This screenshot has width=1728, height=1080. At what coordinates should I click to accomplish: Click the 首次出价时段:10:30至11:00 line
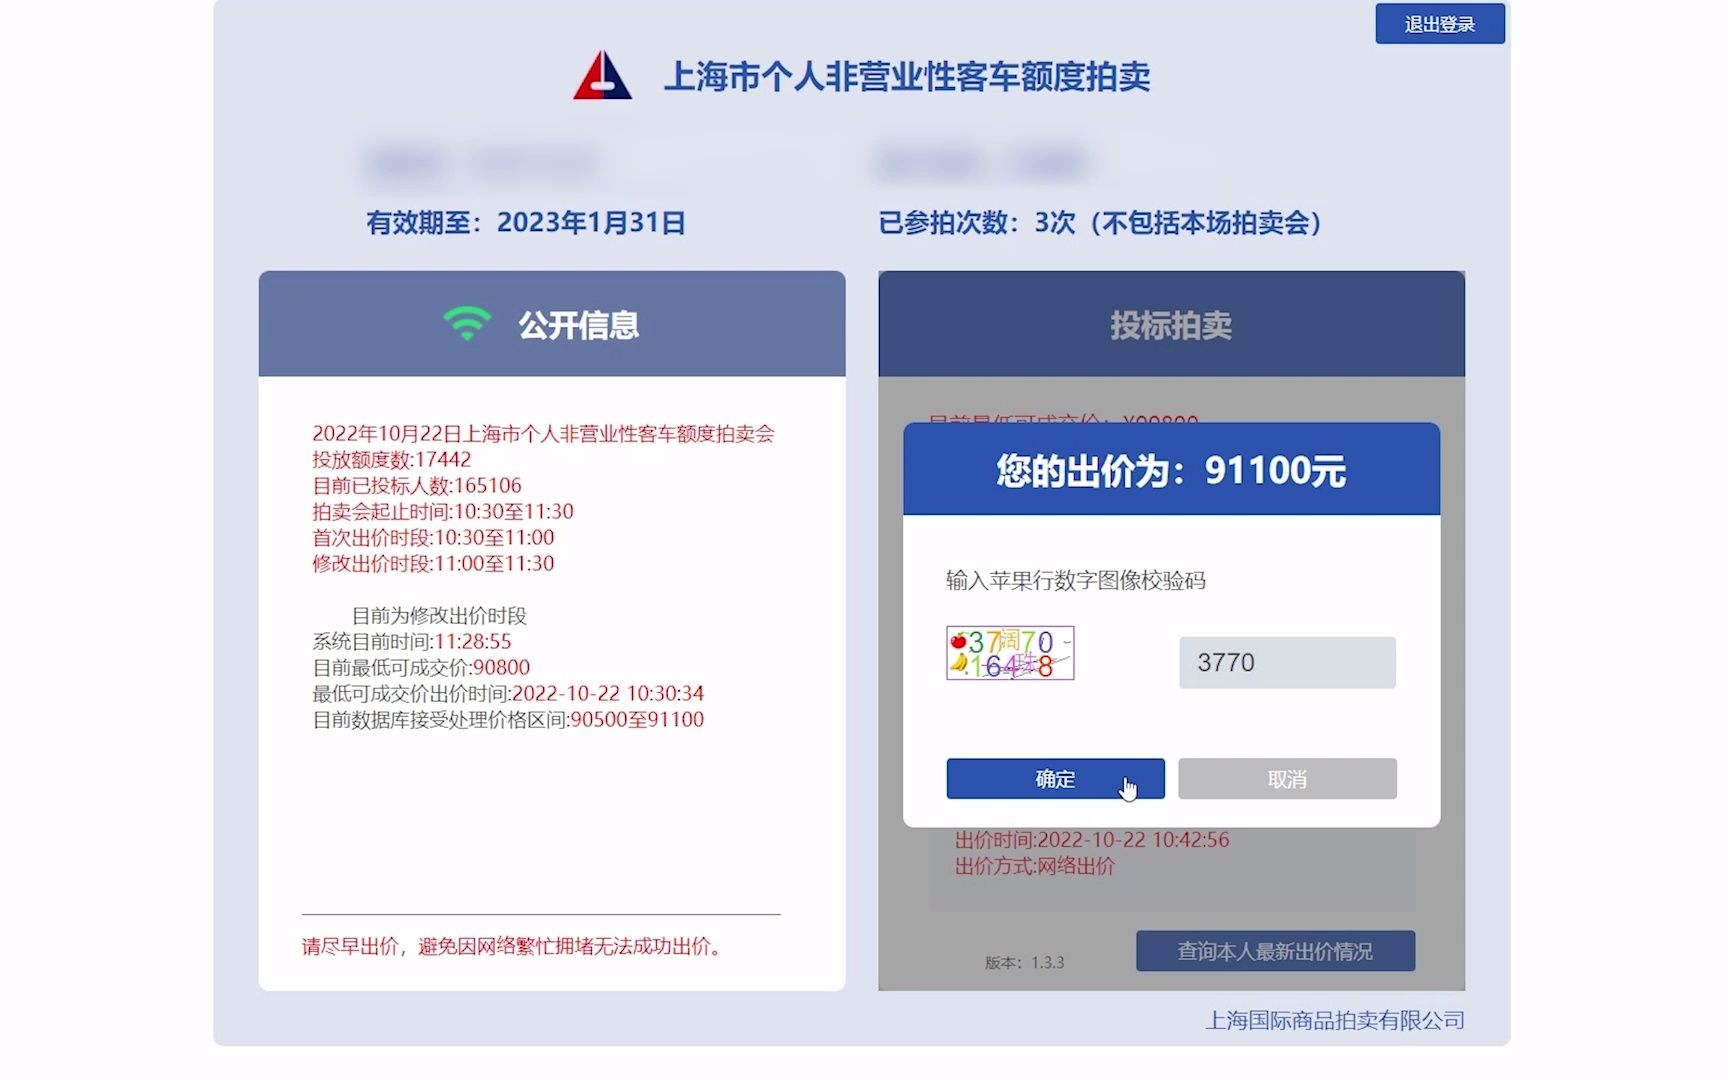[433, 538]
